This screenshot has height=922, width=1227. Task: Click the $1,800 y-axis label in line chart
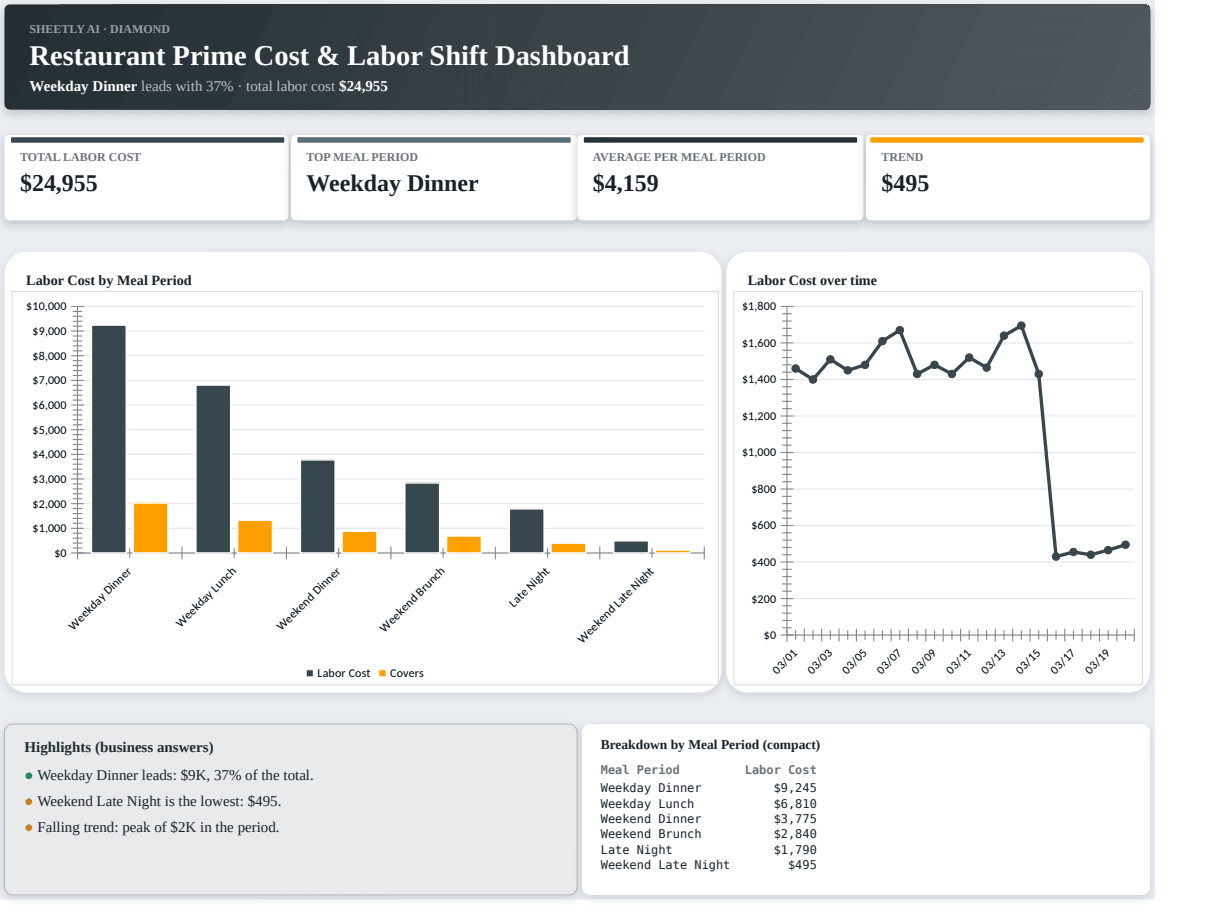pyautogui.click(x=759, y=307)
